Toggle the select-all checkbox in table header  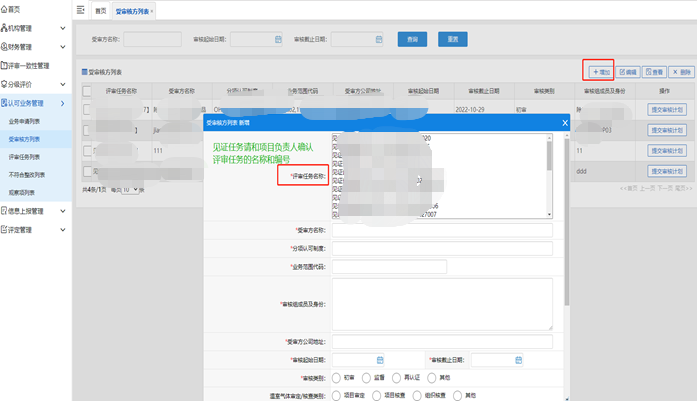click(x=87, y=91)
